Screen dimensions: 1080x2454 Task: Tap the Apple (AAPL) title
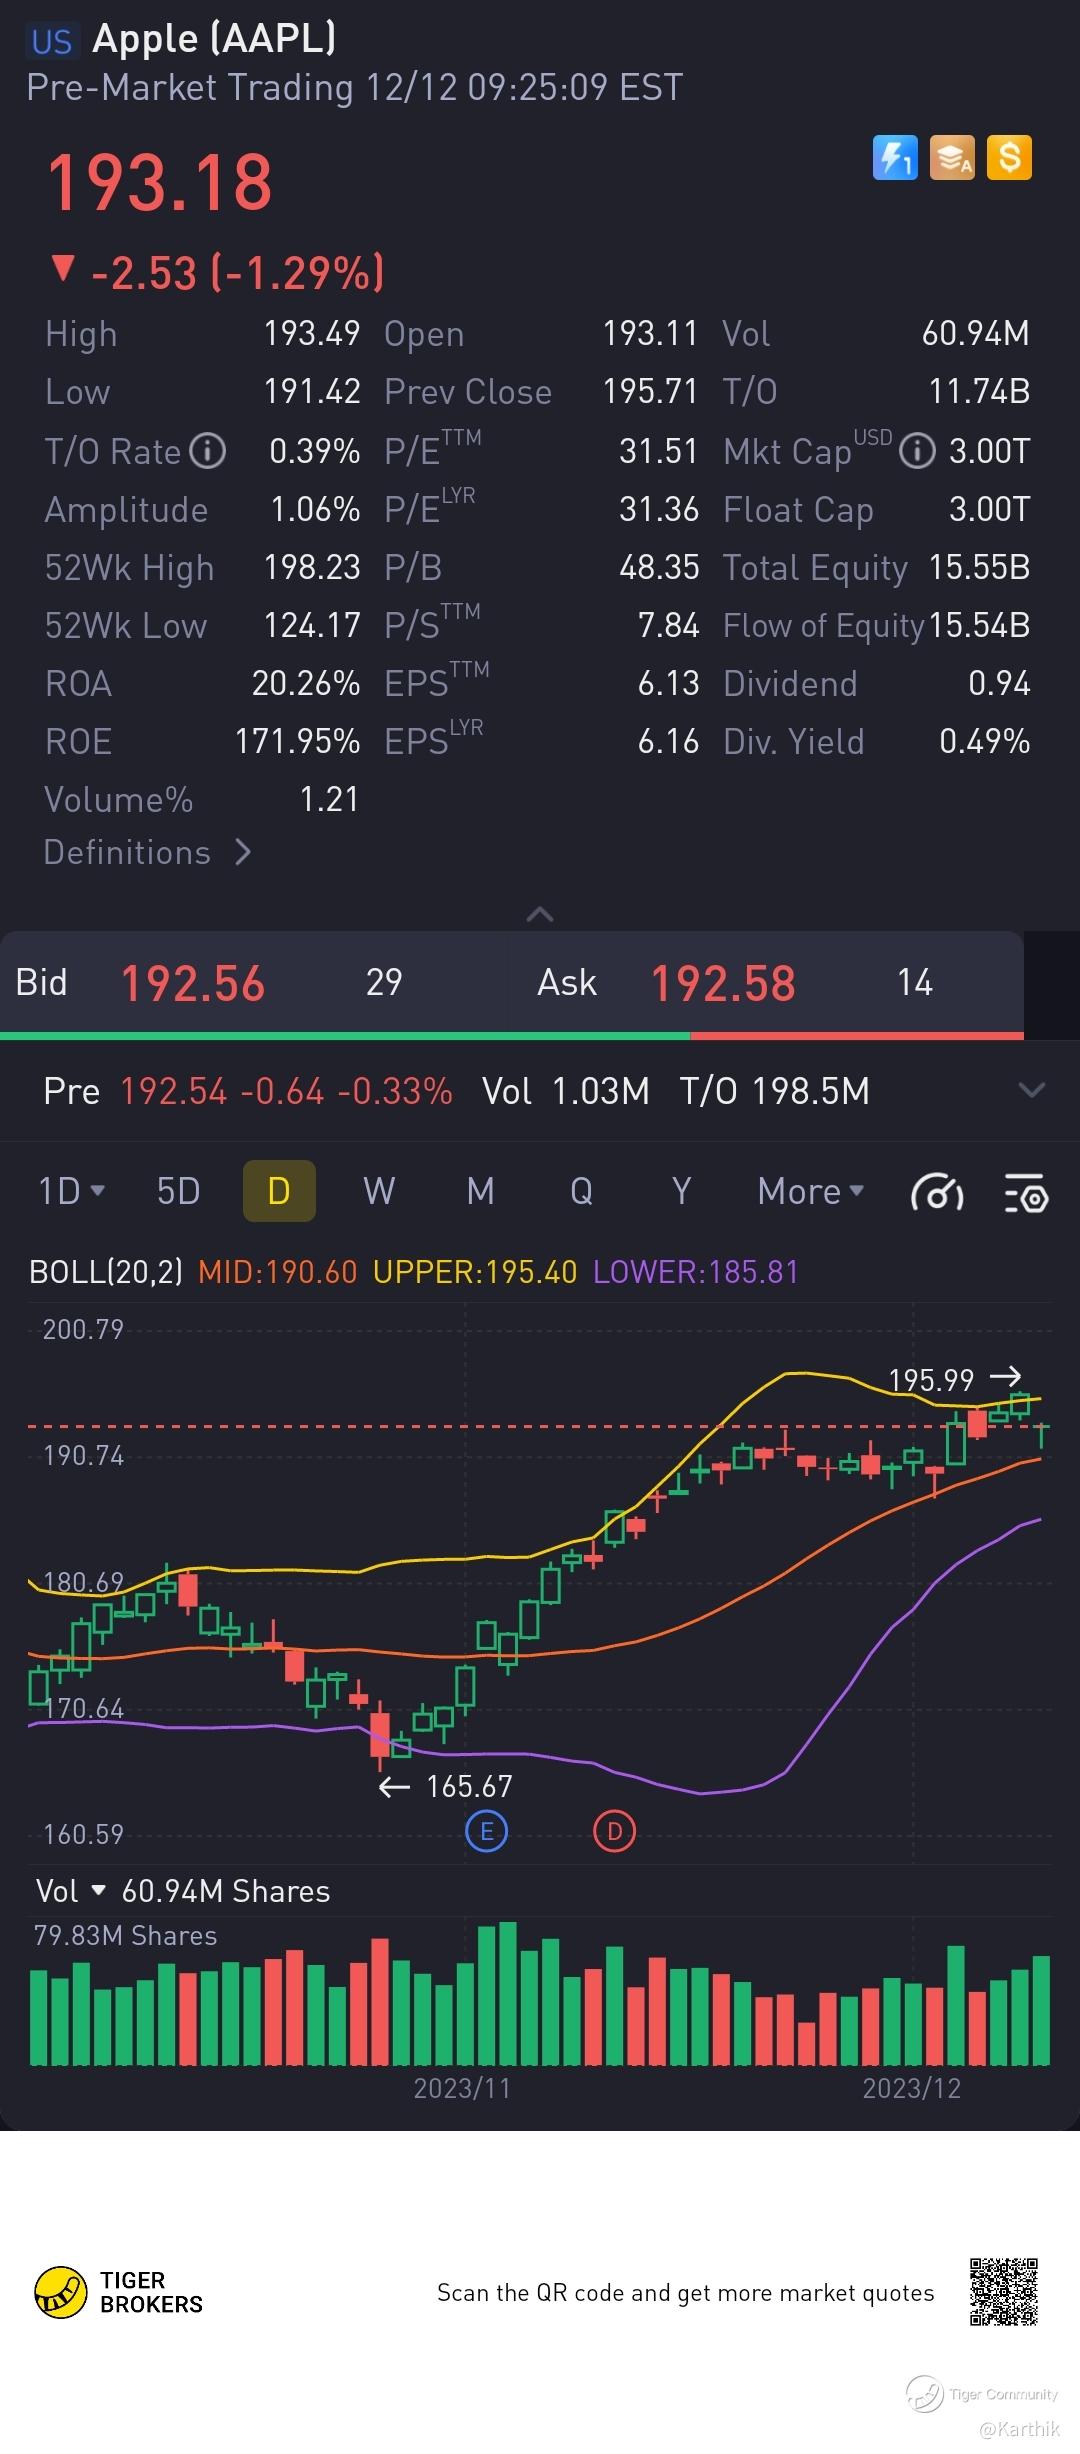[214, 39]
